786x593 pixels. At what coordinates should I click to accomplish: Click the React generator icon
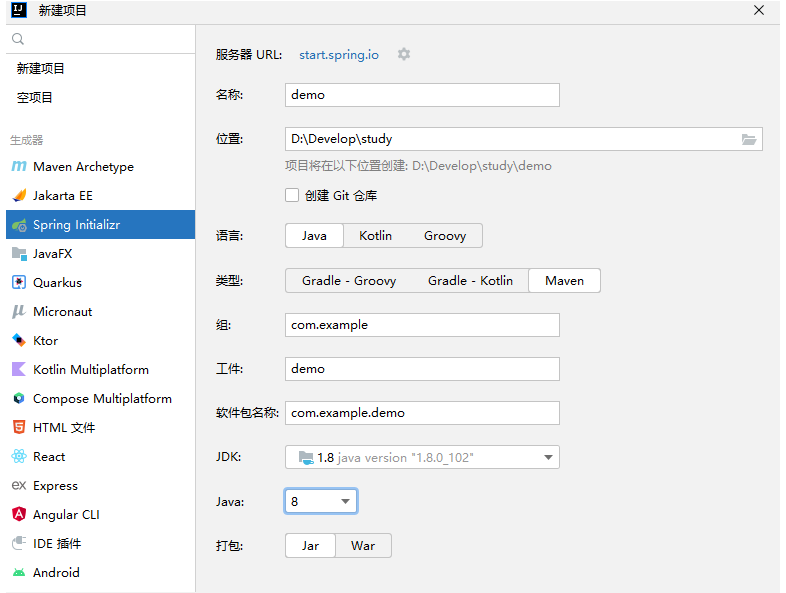18,457
